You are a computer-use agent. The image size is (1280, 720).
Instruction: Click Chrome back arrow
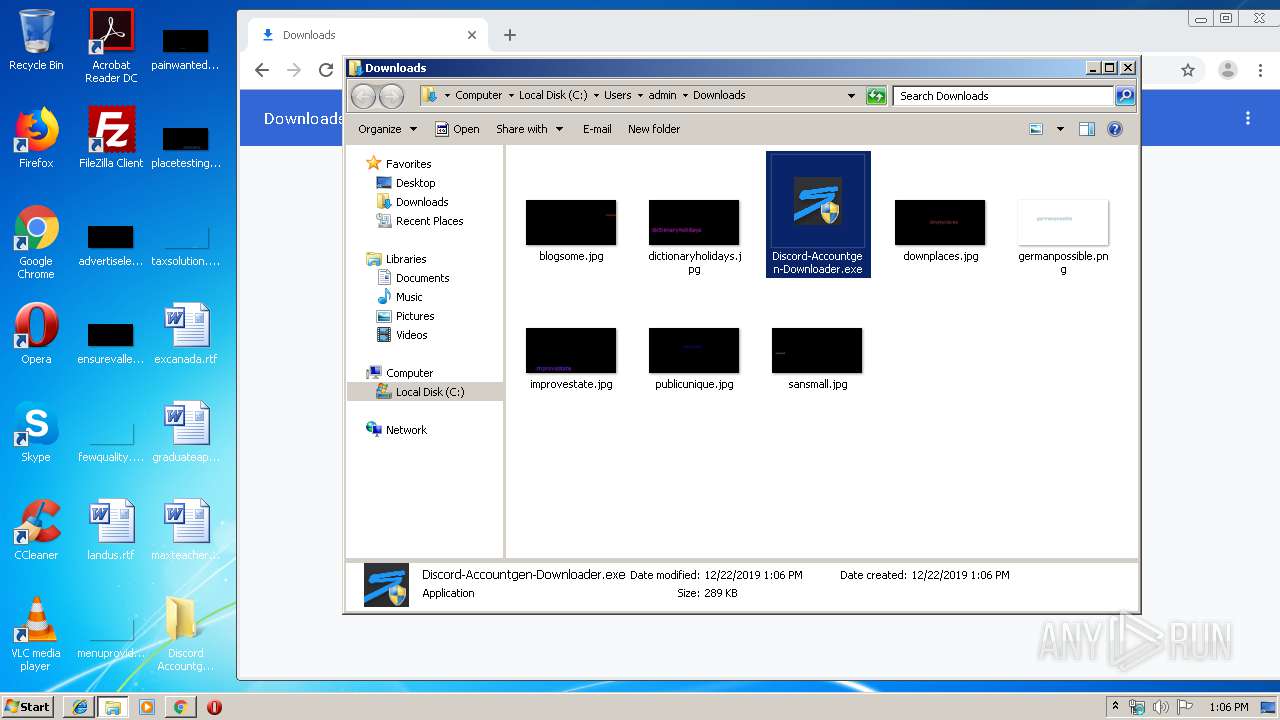pyautogui.click(x=262, y=70)
